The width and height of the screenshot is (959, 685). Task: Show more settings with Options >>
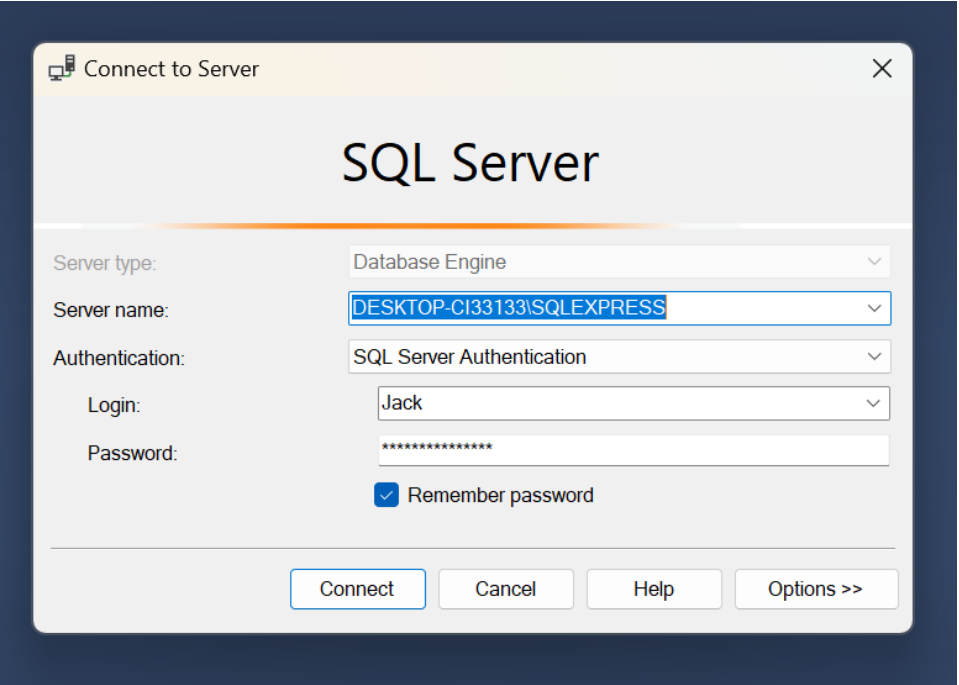(816, 589)
